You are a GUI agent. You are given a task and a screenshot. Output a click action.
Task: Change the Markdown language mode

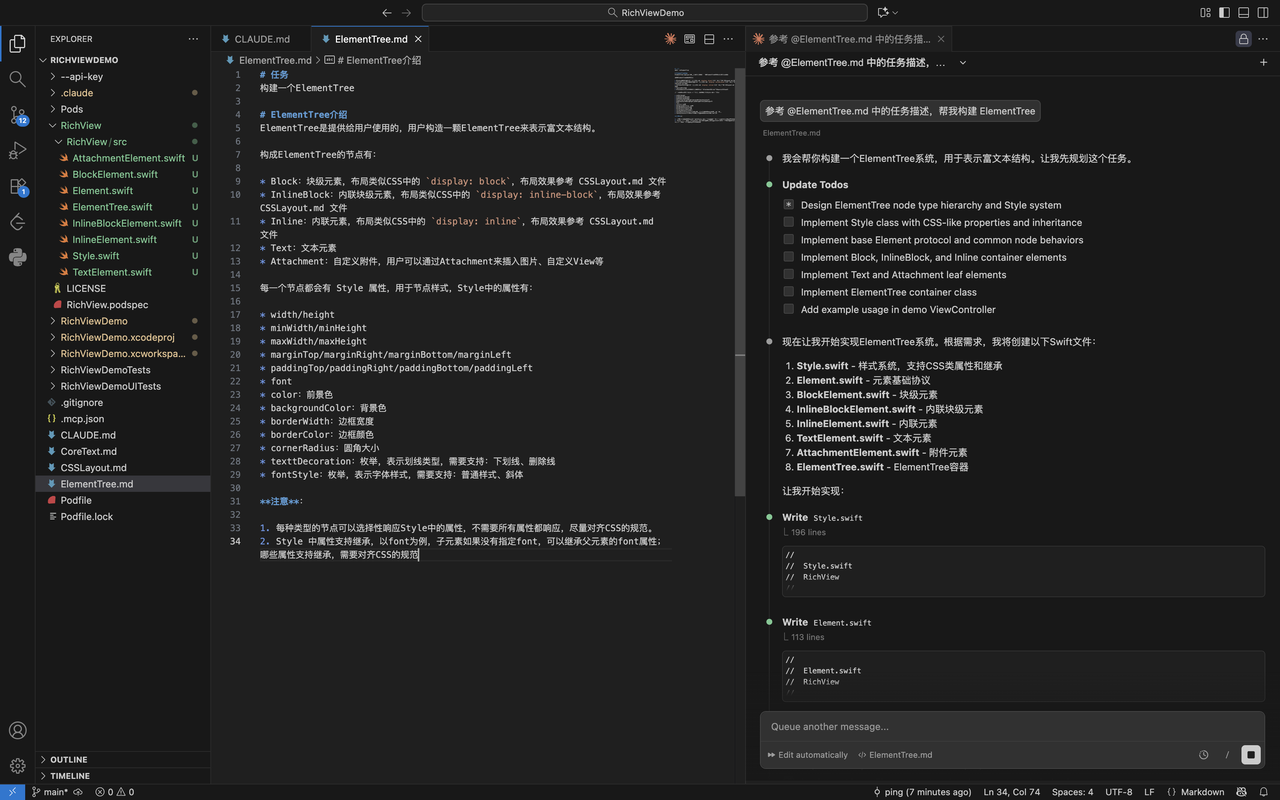tap(1202, 792)
